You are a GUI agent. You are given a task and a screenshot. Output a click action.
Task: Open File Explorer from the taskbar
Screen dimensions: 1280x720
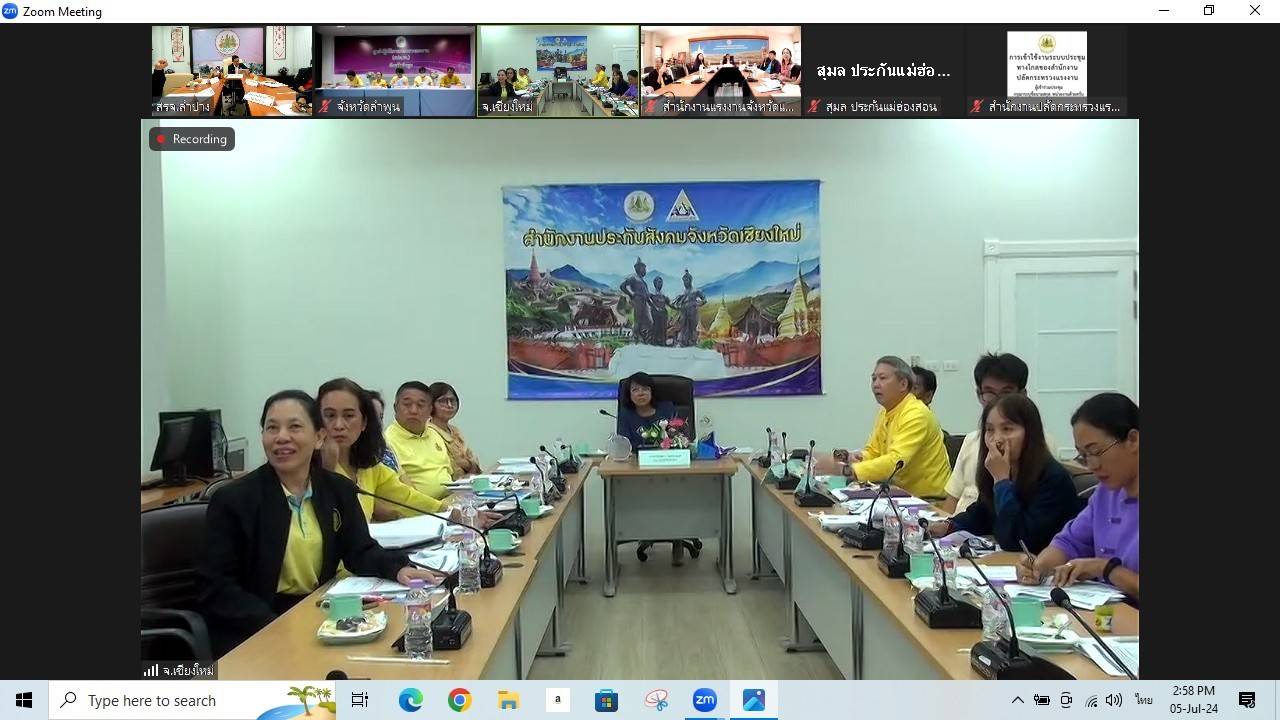pyautogui.click(x=509, y=700)
